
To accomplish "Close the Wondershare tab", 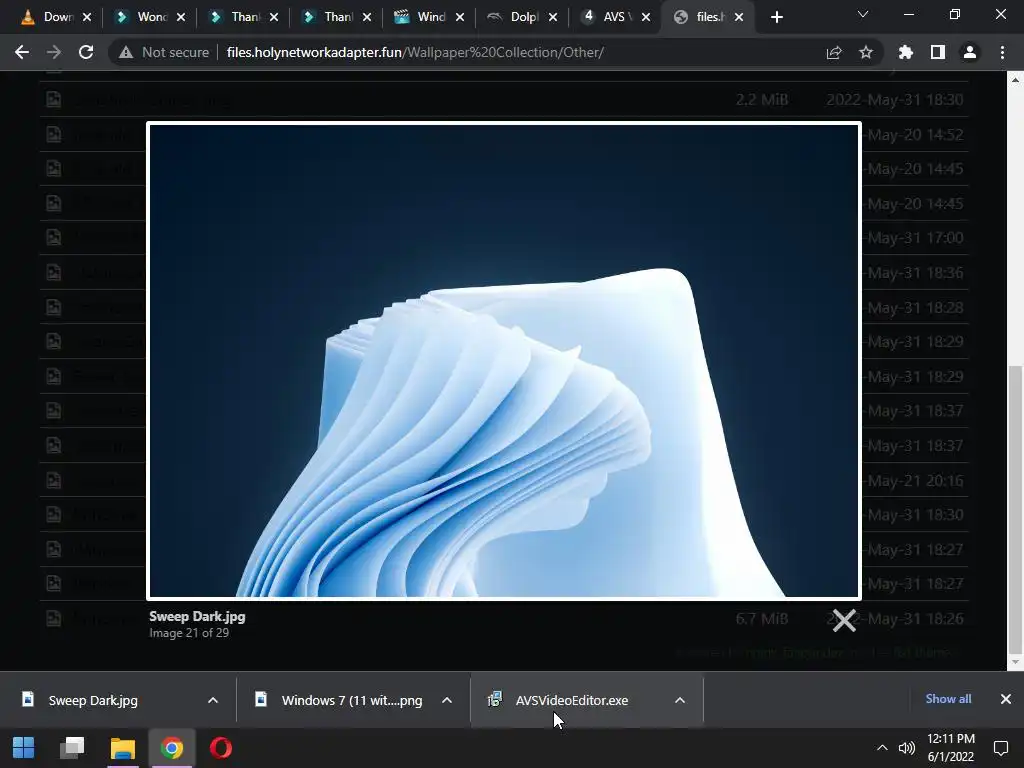I will pyautogui.click(x=180, y=17).
